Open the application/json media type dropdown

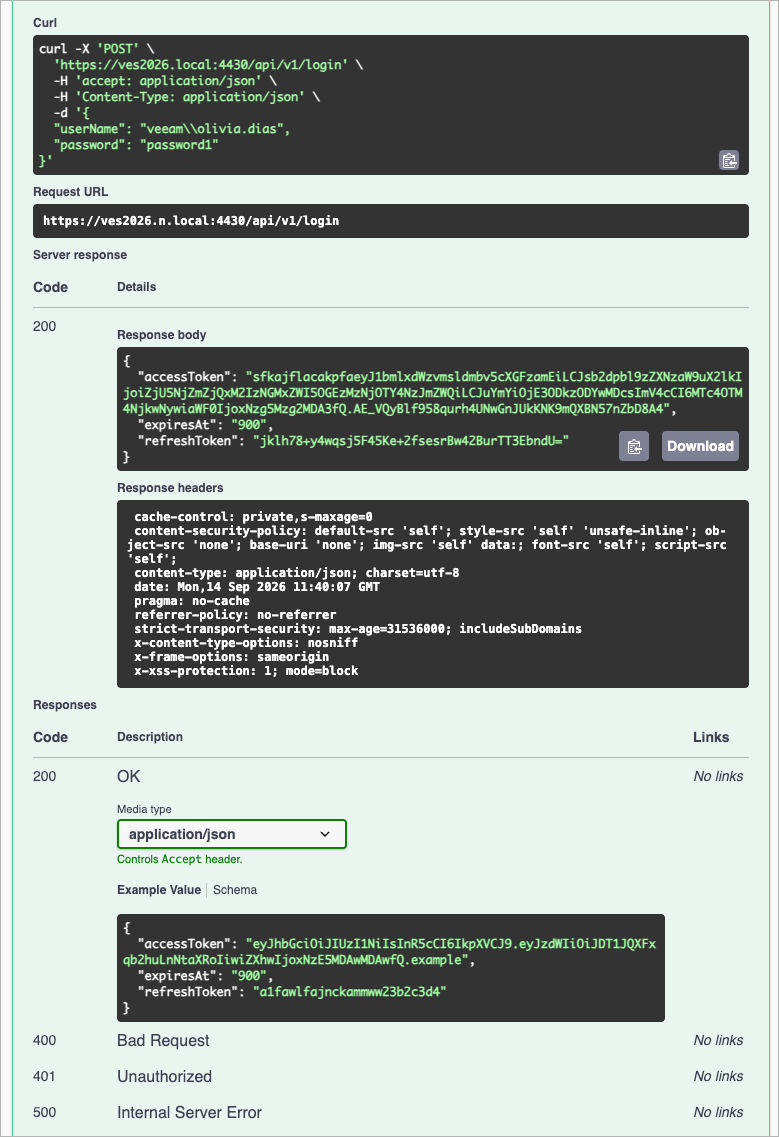231,834
